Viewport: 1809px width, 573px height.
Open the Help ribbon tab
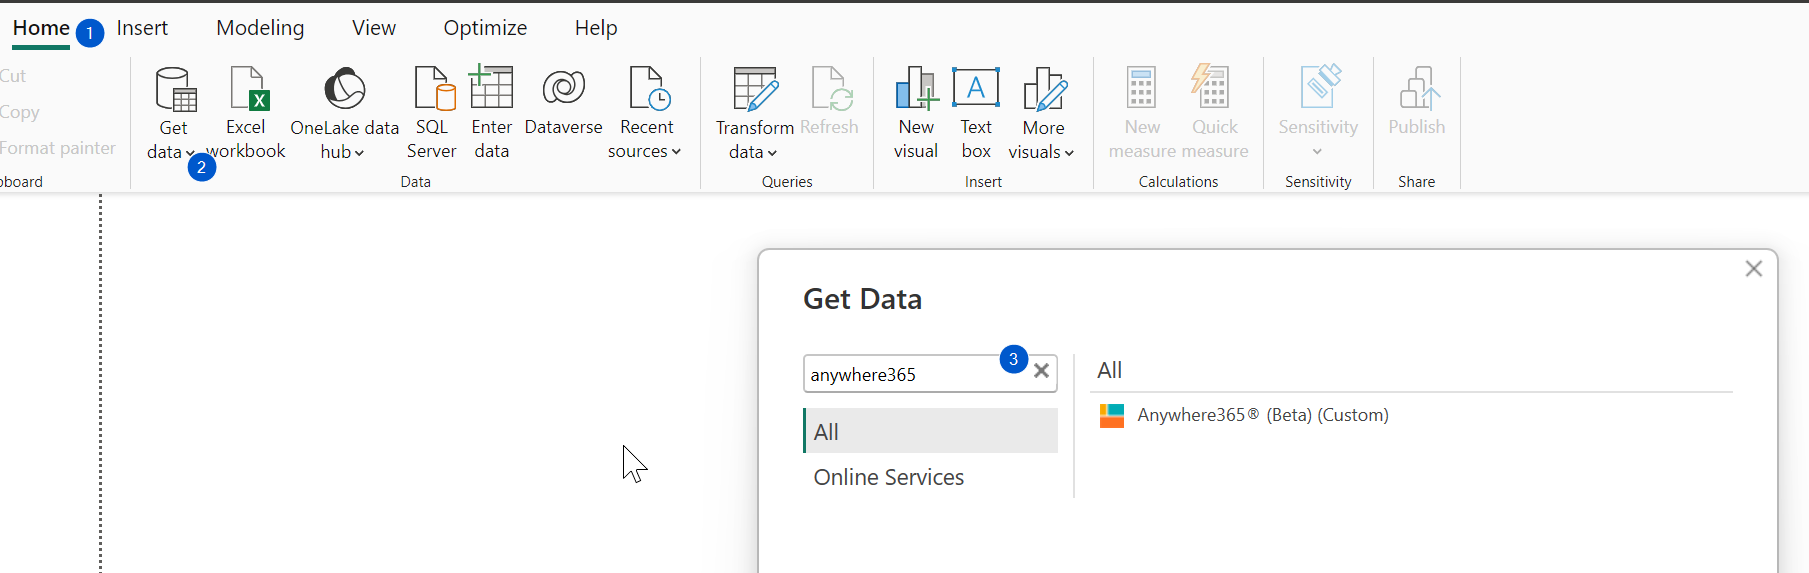[596, 28]
